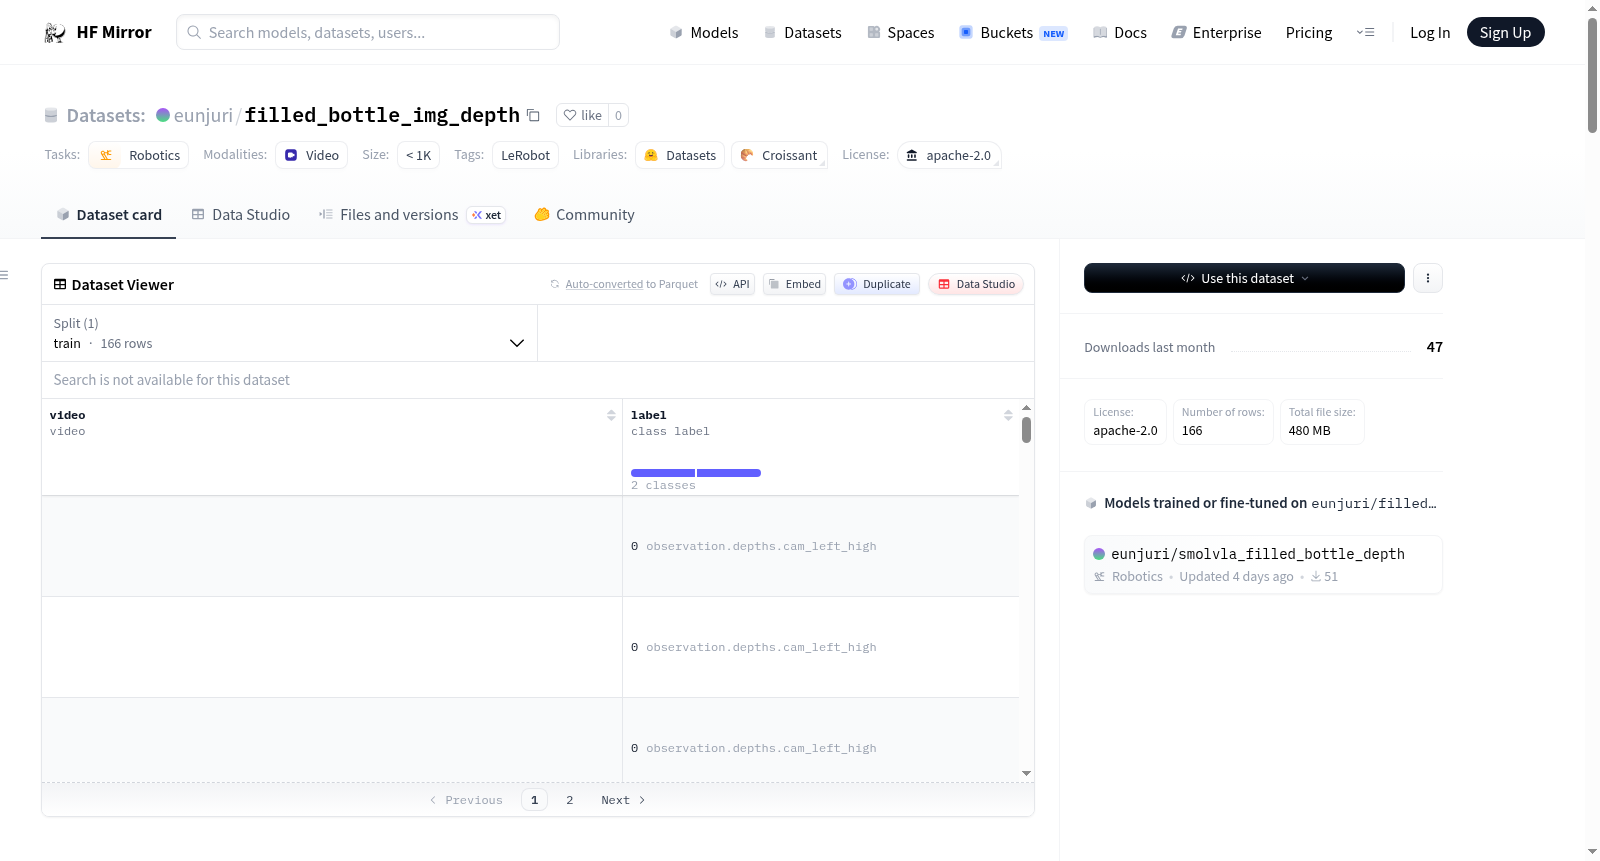Click the Dataset Viewer heading icon
This screenshot has width=1600, height=861.
coord(60,285)
